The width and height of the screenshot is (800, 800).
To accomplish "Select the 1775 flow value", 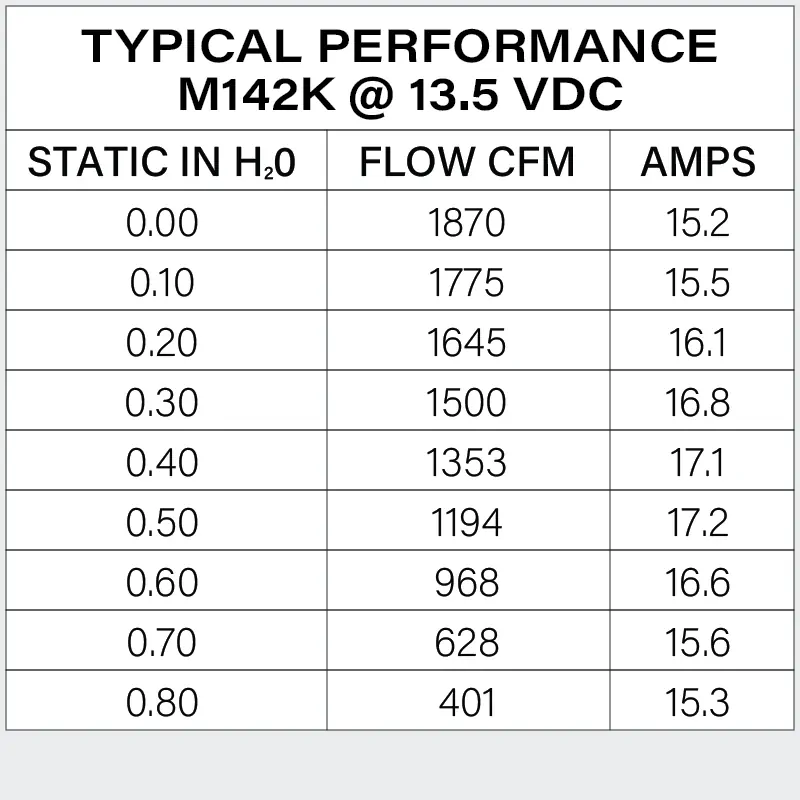I will pos(467,282).
